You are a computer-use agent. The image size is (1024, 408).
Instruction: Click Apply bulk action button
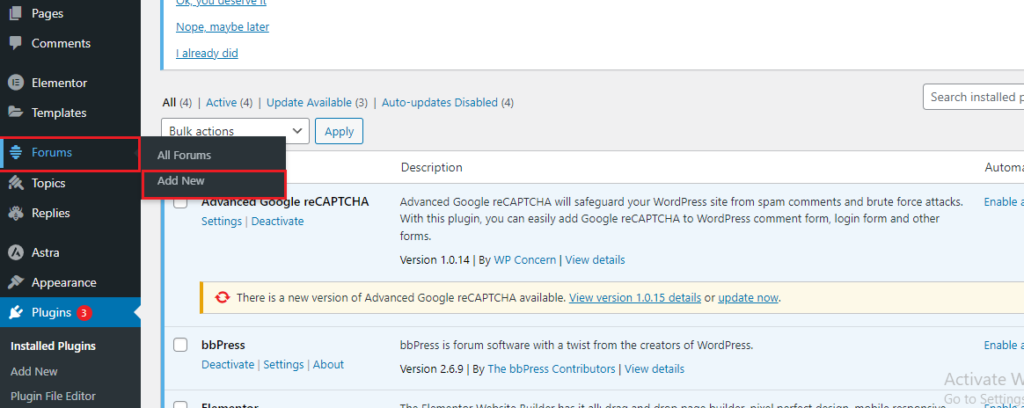click(339, 131)
